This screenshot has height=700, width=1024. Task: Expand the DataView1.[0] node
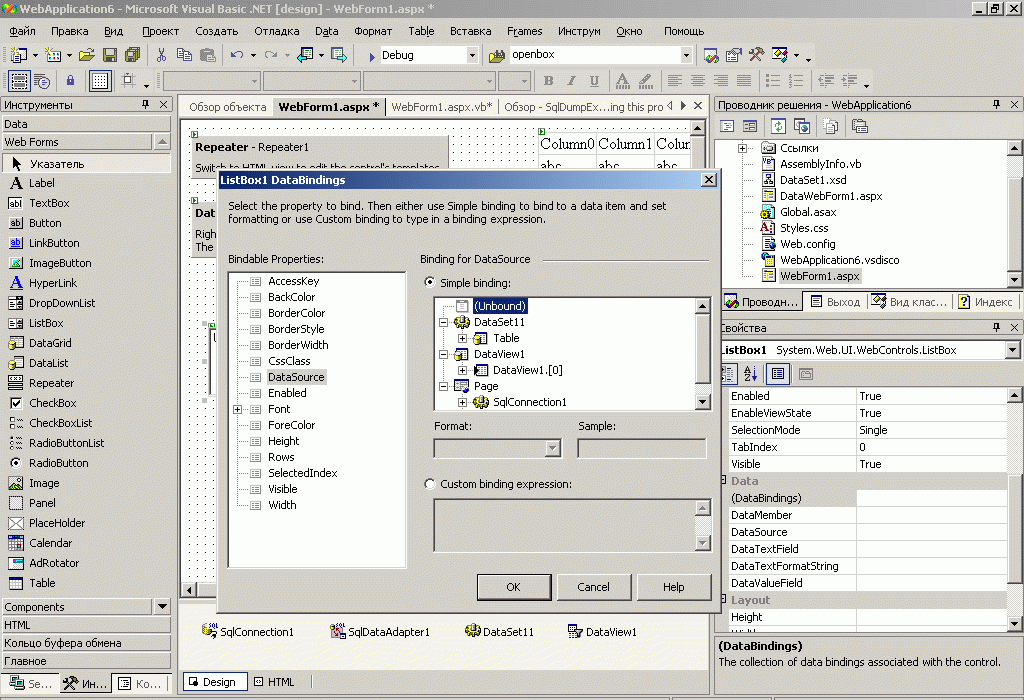pos(462,370)
